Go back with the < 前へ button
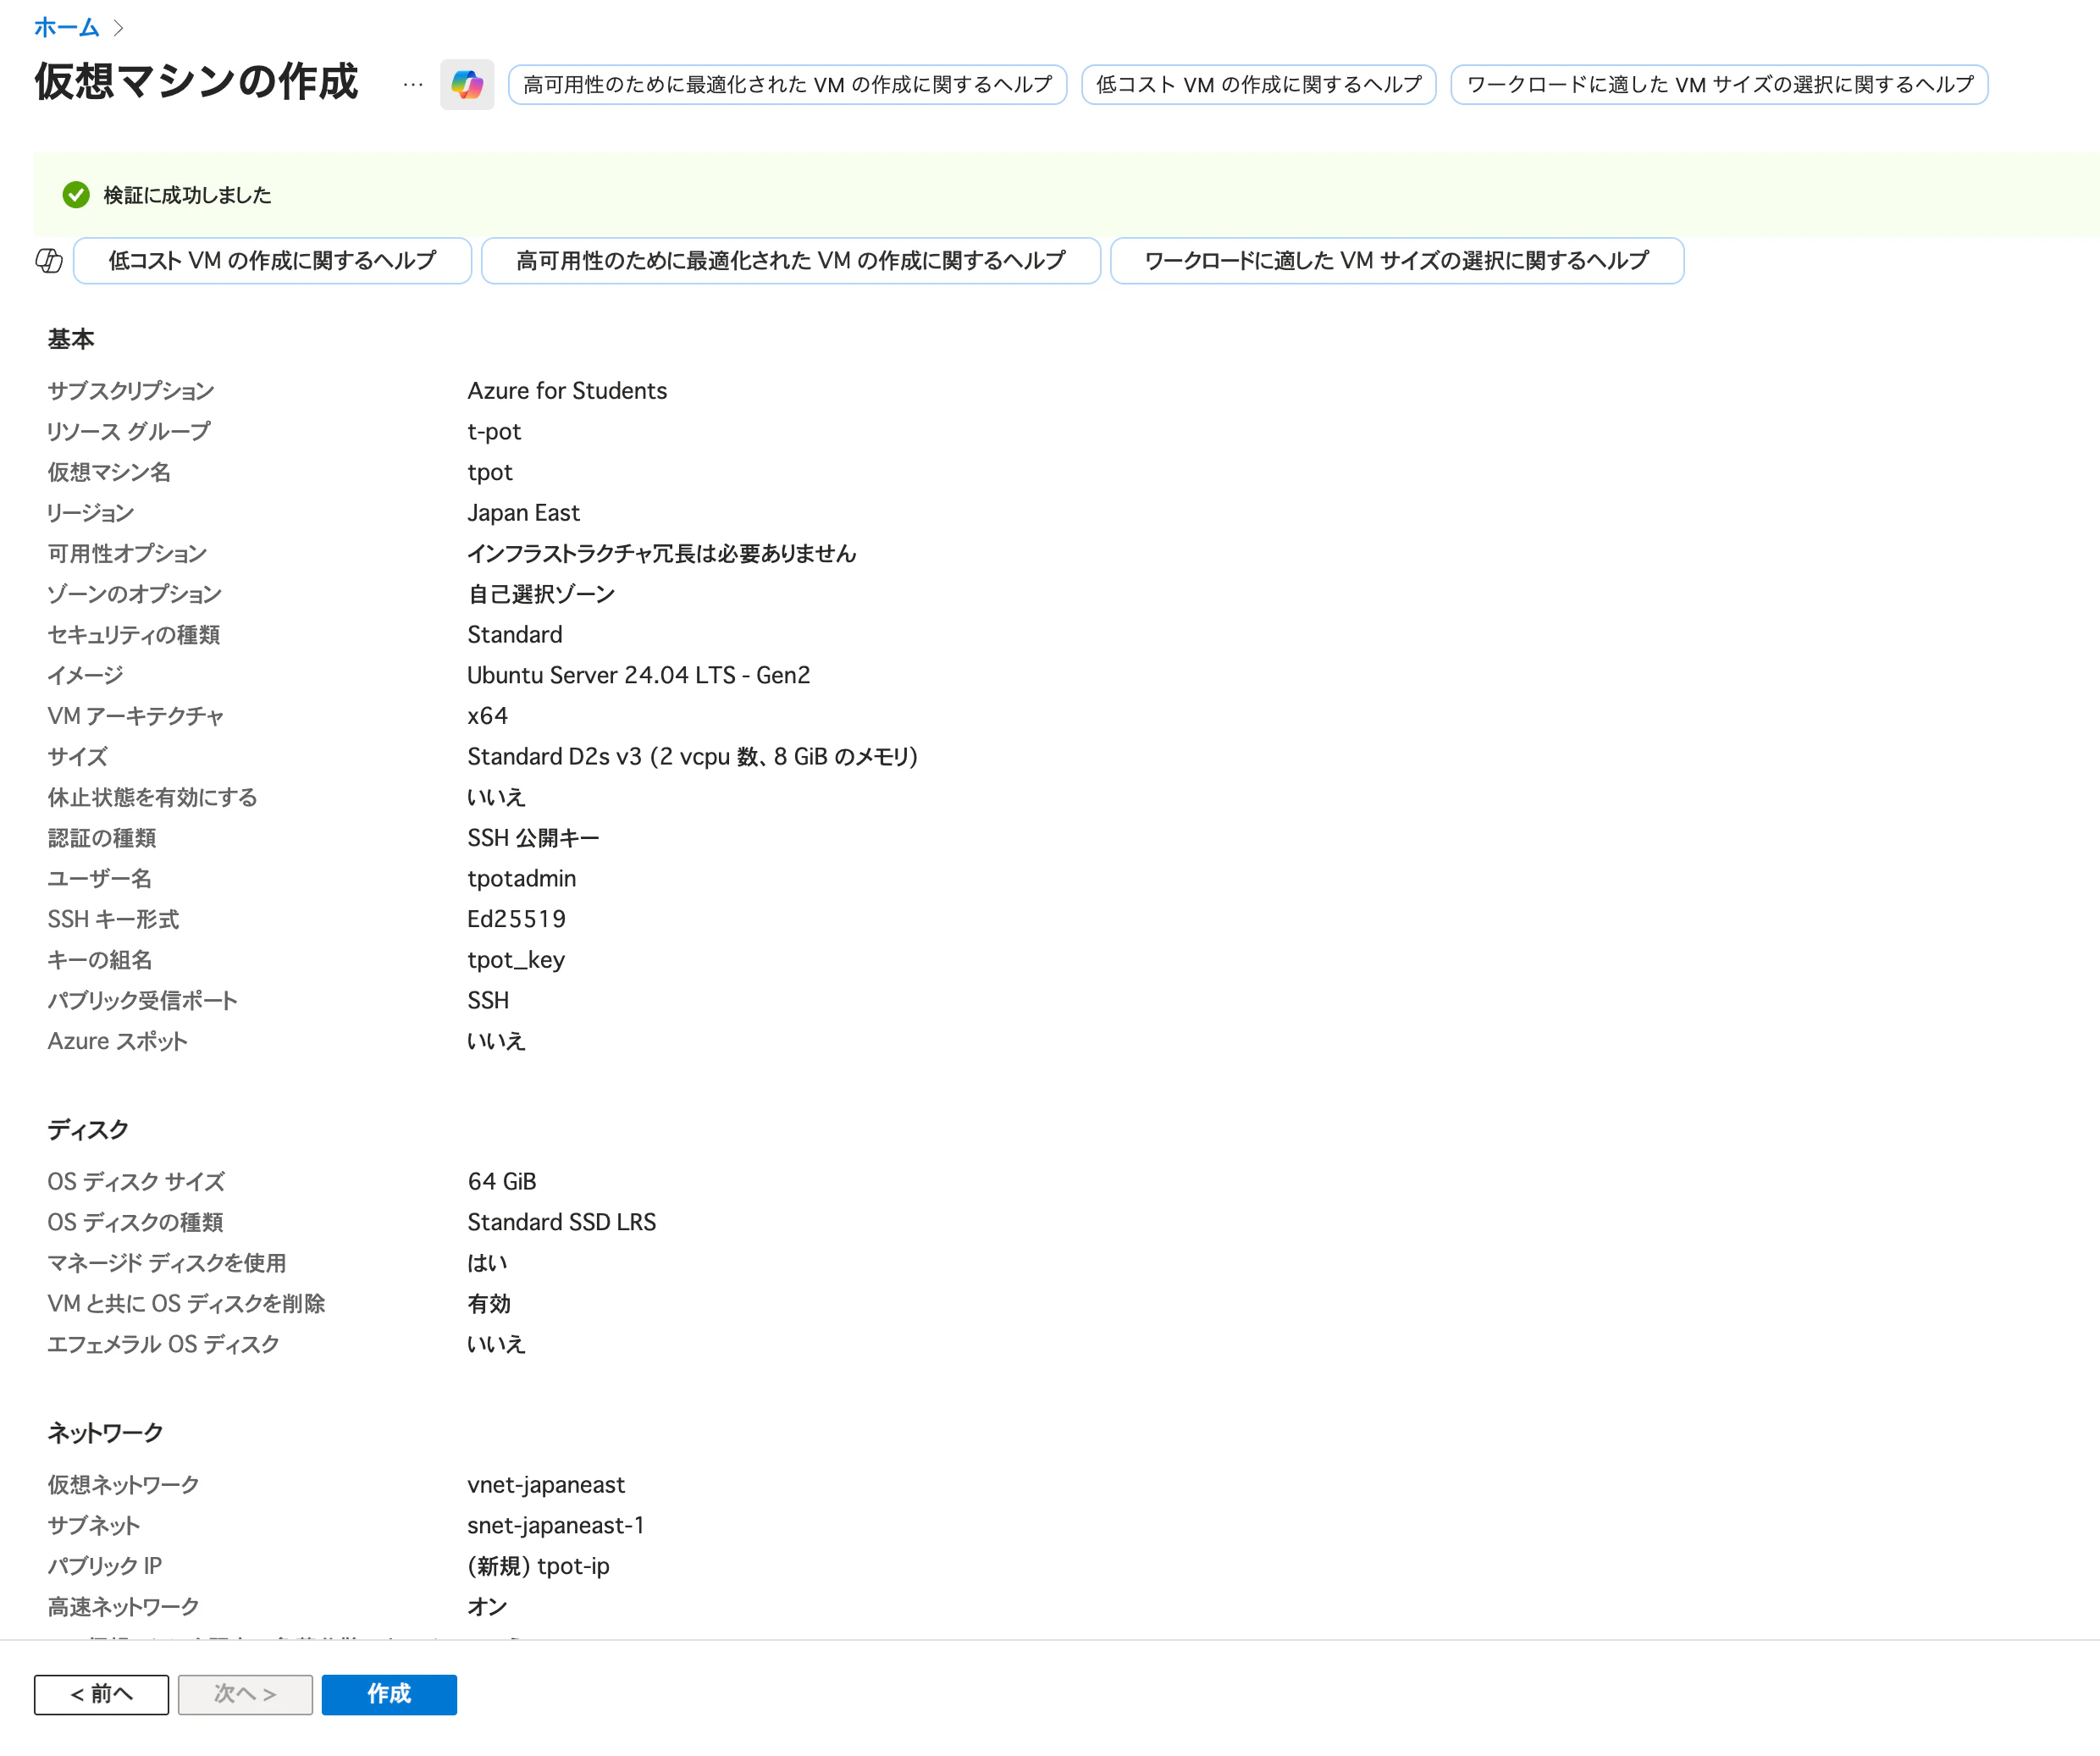2100x1756 pixels. point(101,1694)
